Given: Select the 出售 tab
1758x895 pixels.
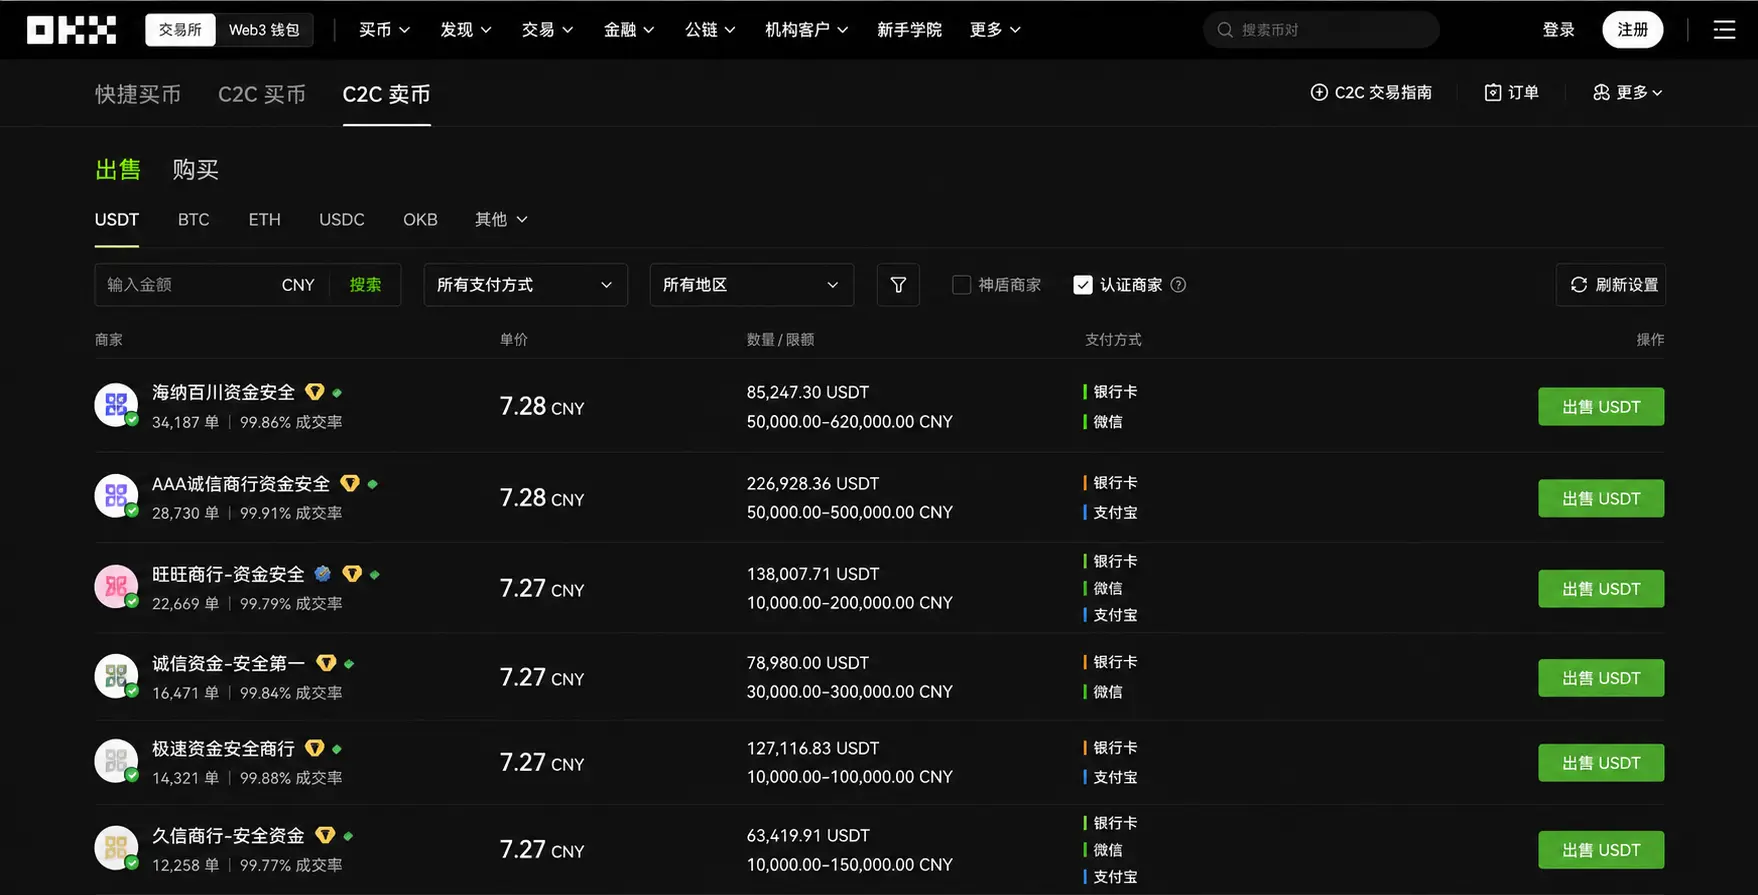Looking at the screenshot, I should tap(118, 169).
